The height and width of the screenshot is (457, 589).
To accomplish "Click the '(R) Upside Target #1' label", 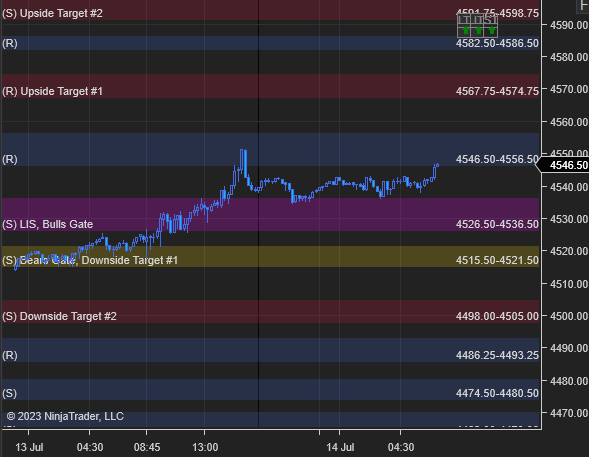I will (x=52, y=91).
